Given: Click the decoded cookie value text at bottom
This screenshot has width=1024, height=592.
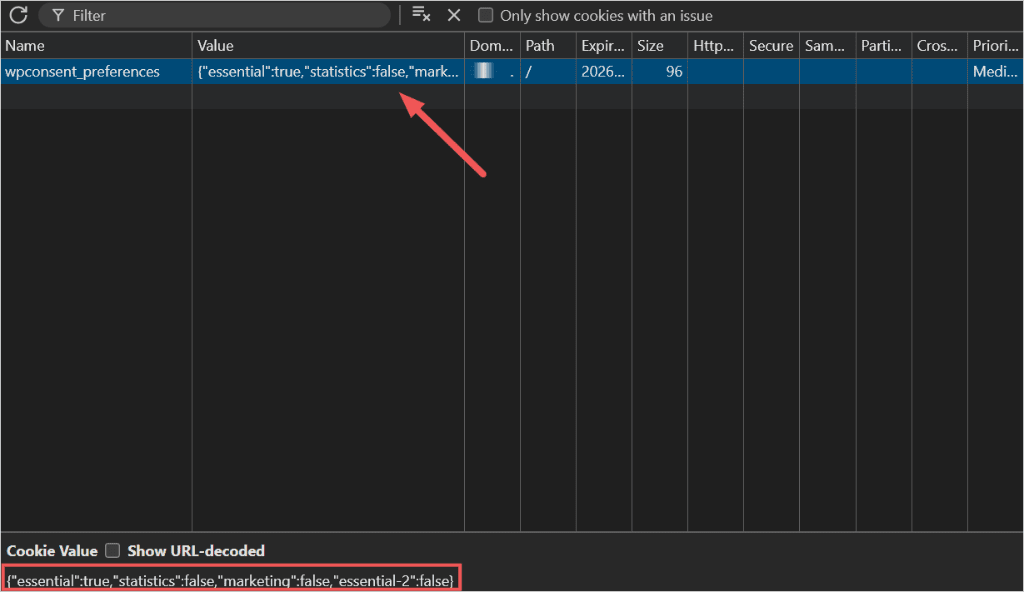Looking at the screenshot, I should pyautogui.click(x=230, y=580).
